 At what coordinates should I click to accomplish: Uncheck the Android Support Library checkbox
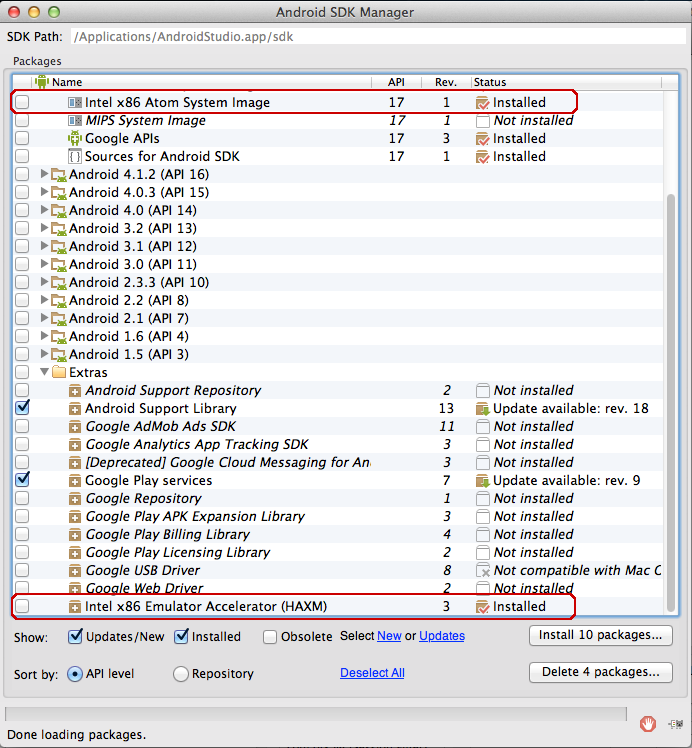(22, 408)
